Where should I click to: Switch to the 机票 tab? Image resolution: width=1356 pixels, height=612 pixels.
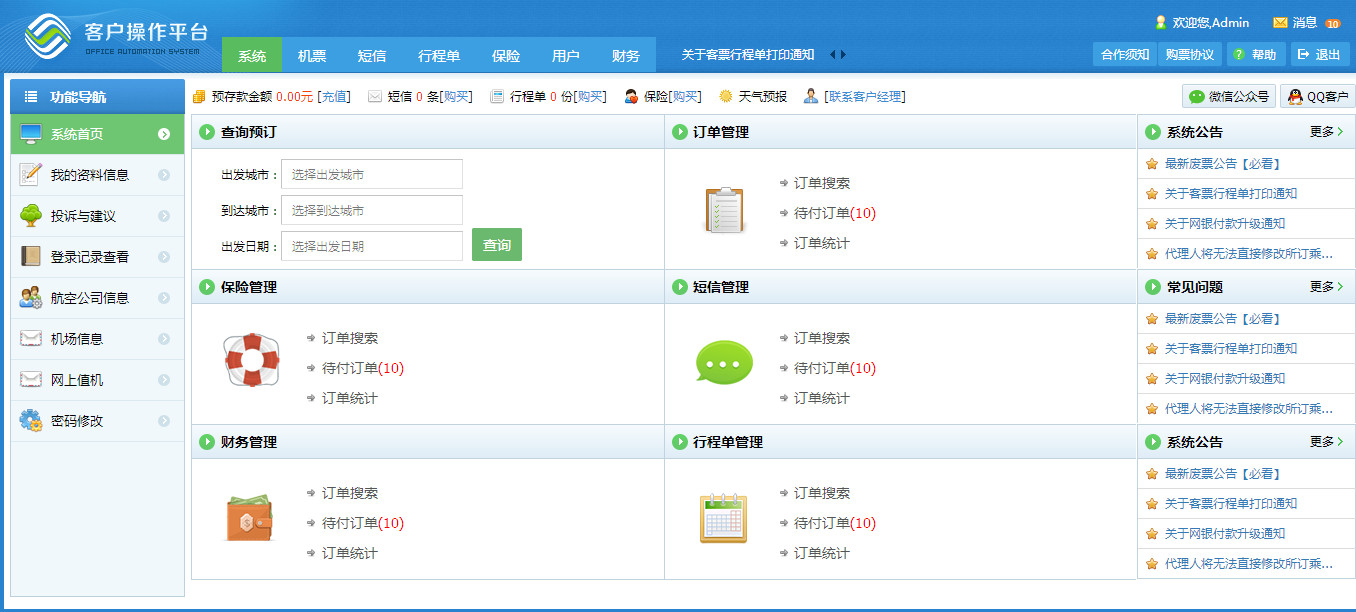312,55
